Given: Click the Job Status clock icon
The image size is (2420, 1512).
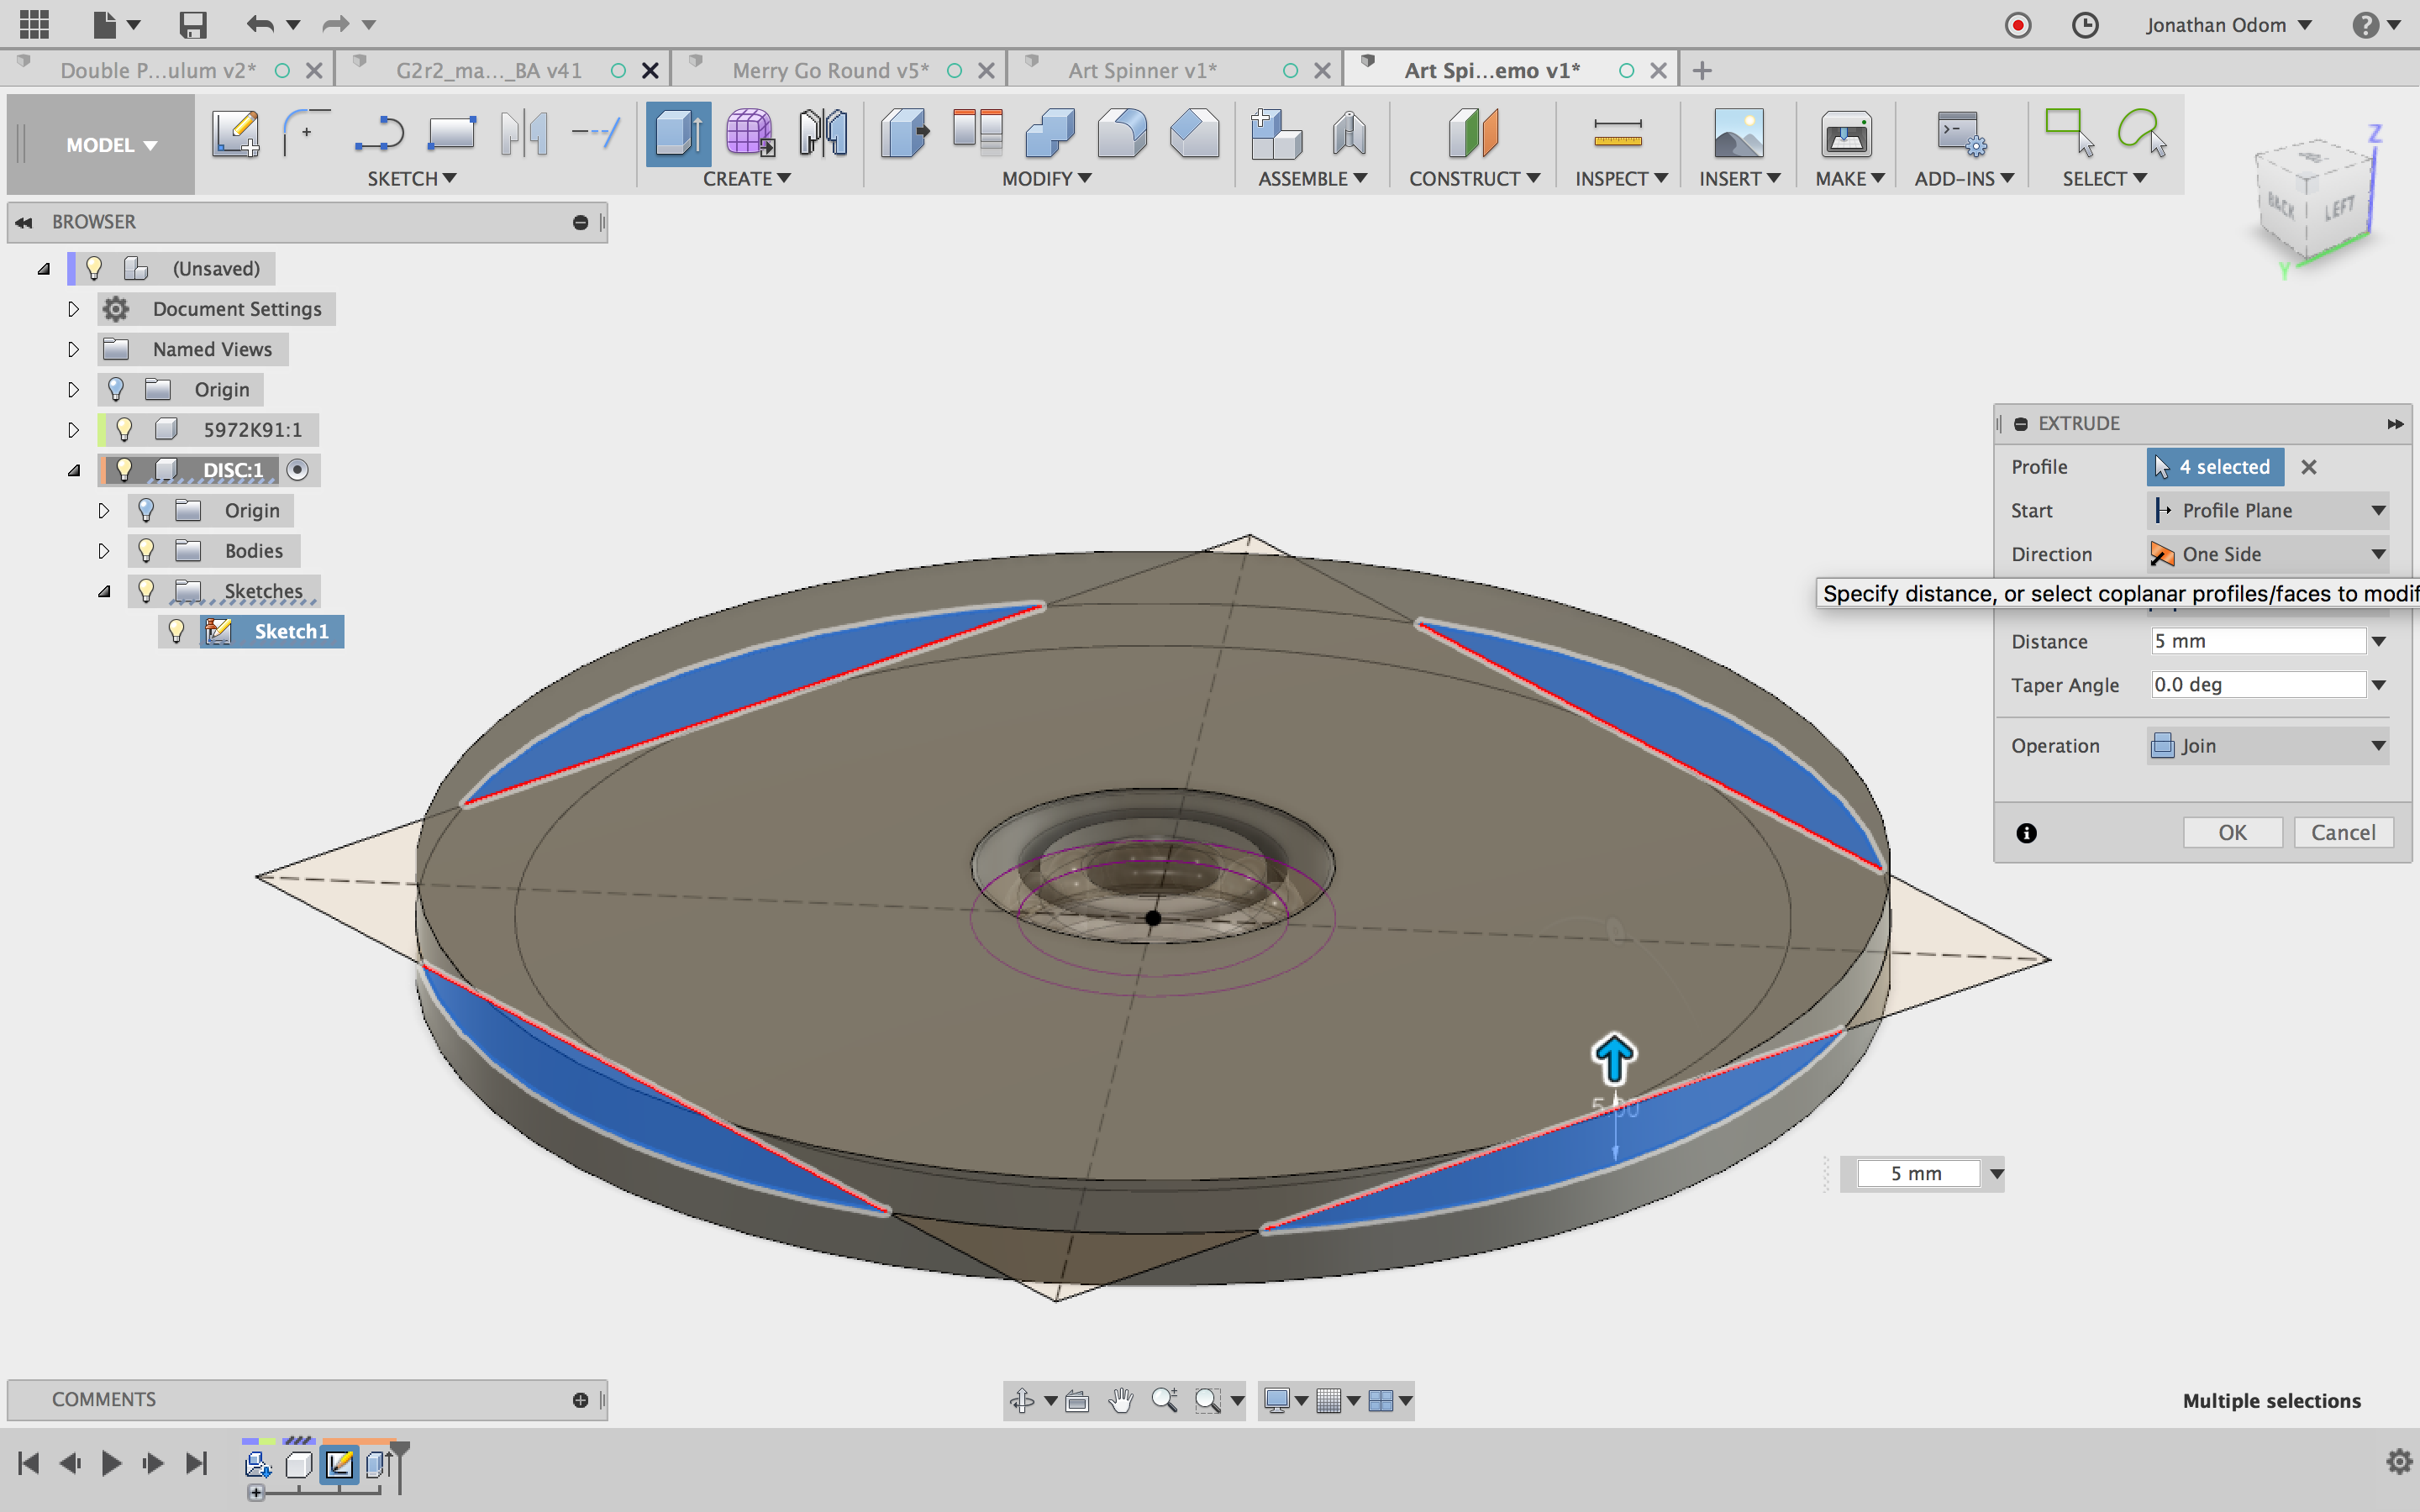Looking at the screenshot, I should (2085, 25).
